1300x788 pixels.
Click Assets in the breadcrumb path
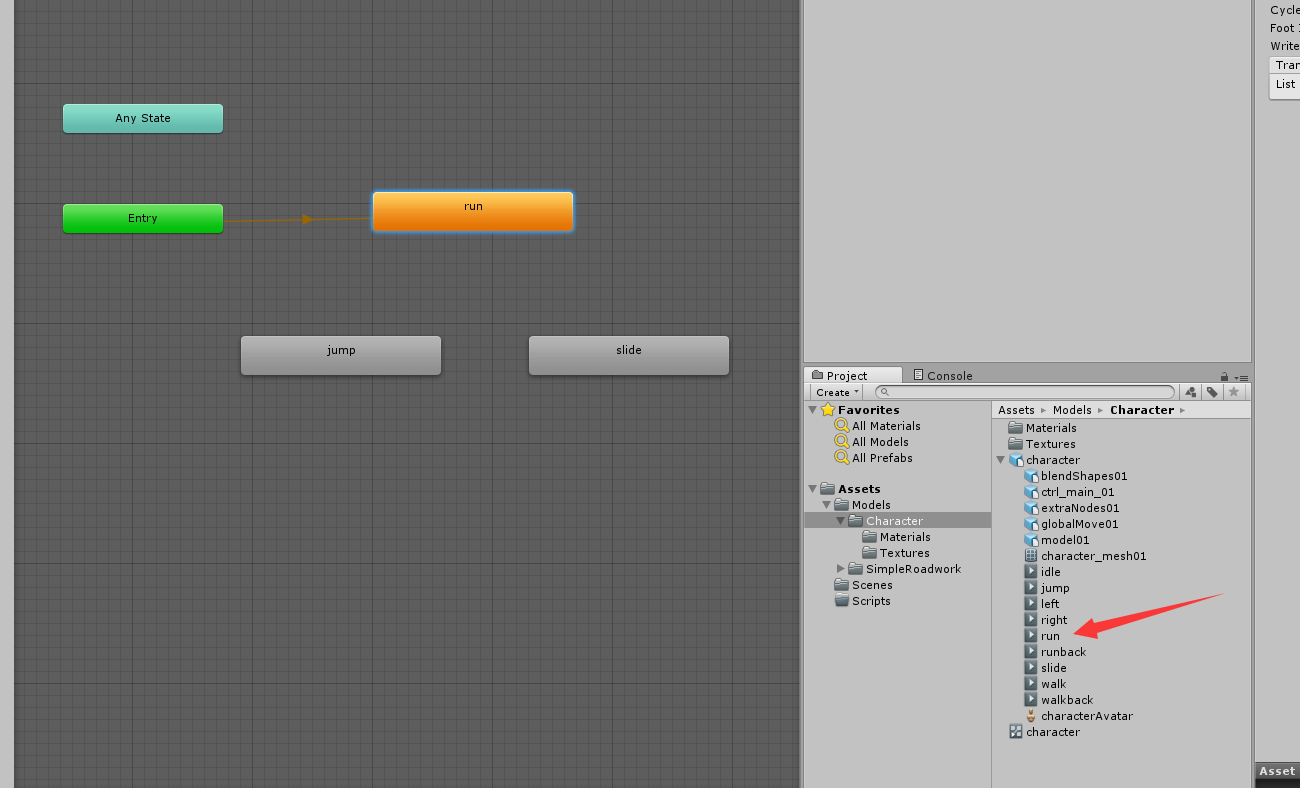(x=1016, y=410)
